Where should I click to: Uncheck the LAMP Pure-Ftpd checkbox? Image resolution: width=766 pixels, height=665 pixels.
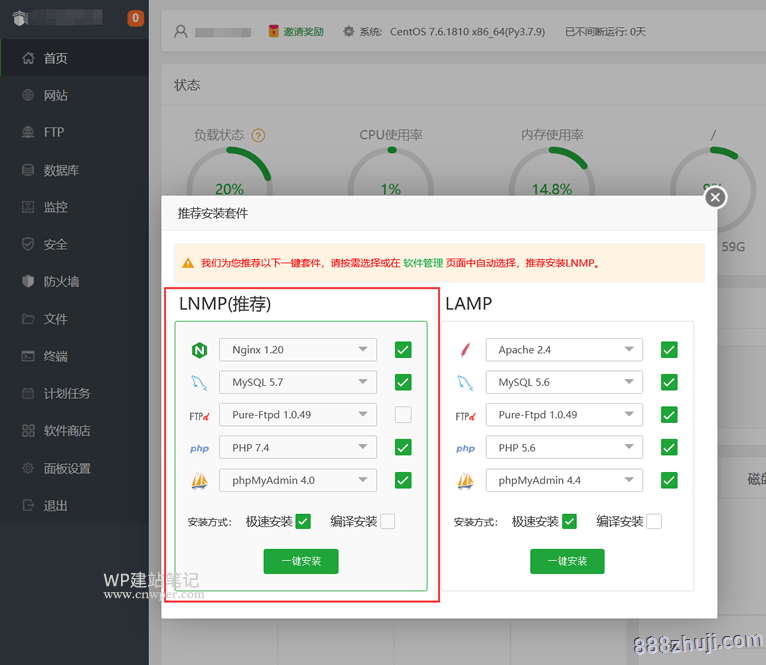pos(669,415)
